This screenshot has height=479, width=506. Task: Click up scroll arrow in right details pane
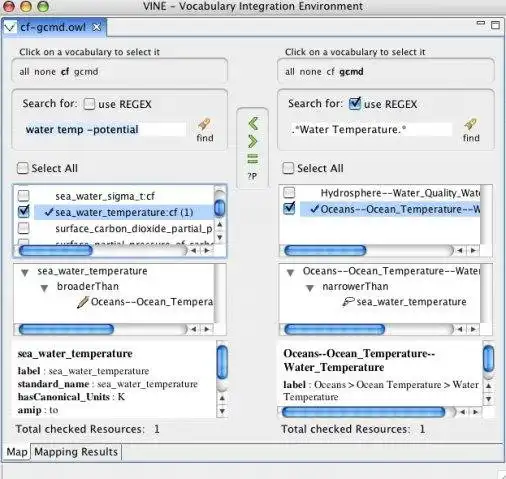click(488, 386)
